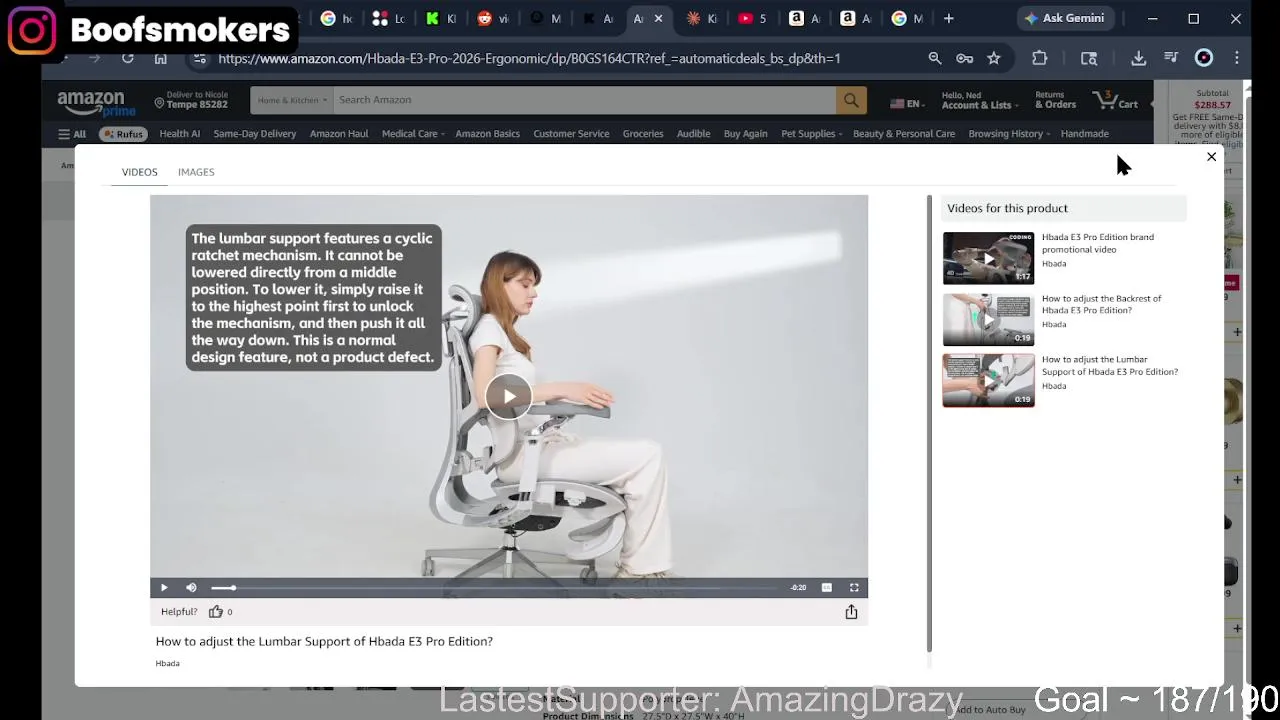Open a new browser tab
Screen dimensions: 1280x720
click(949, 18)
